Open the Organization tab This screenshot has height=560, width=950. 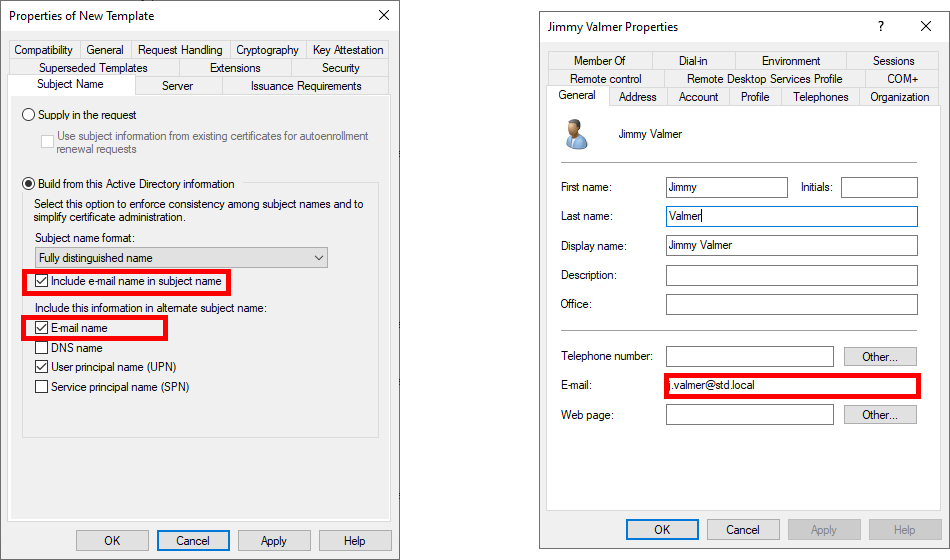pos(900,97)
